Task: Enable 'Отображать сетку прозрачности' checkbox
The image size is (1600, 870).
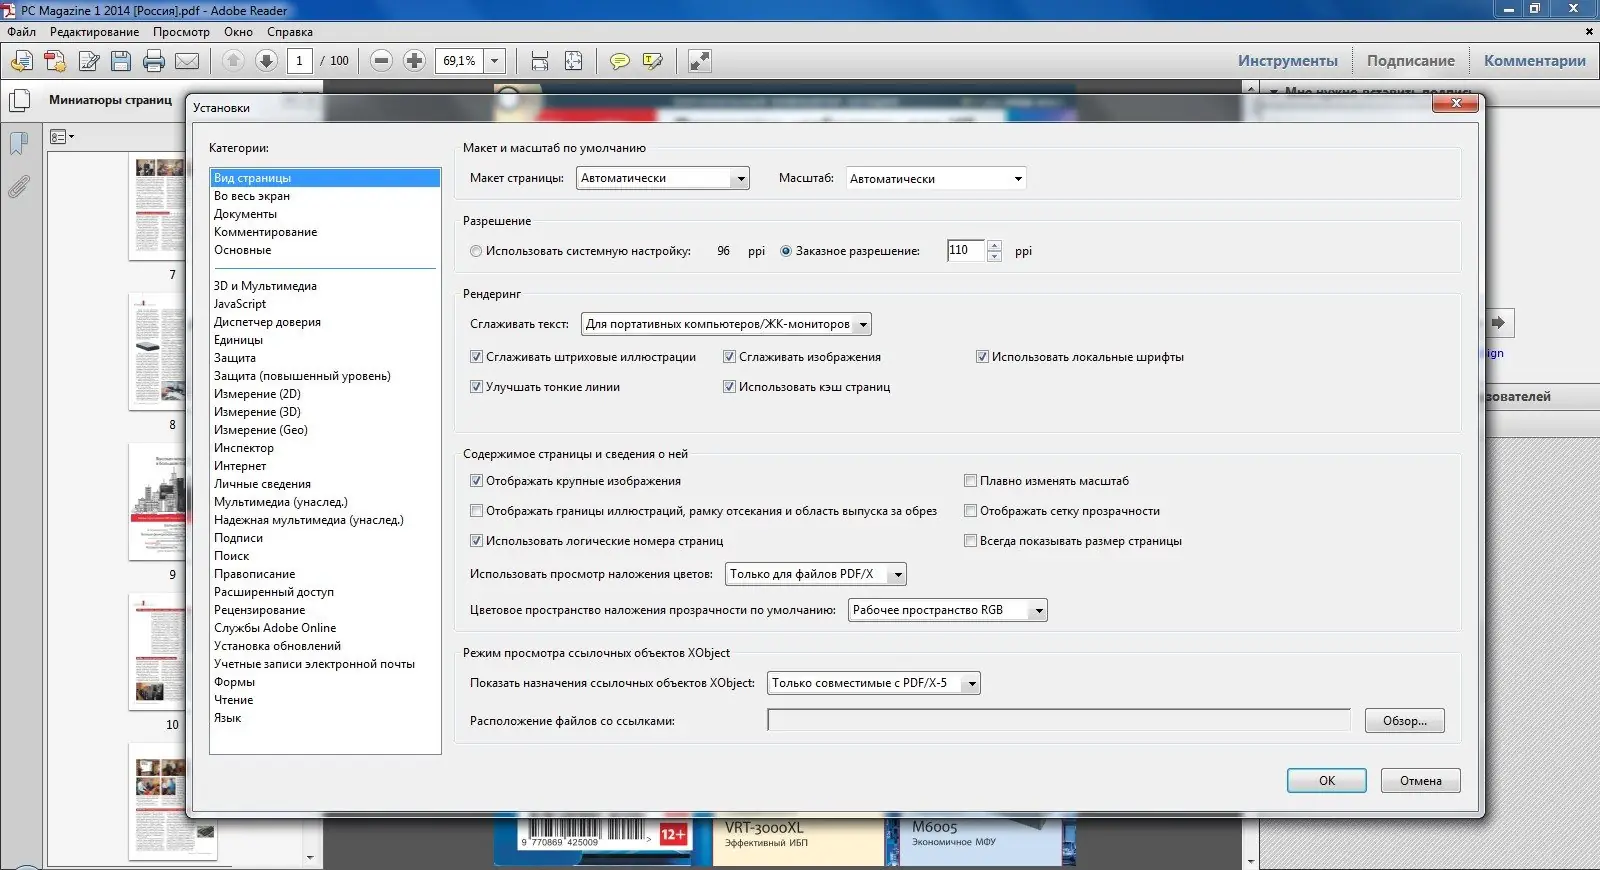Action: [970, 511]
